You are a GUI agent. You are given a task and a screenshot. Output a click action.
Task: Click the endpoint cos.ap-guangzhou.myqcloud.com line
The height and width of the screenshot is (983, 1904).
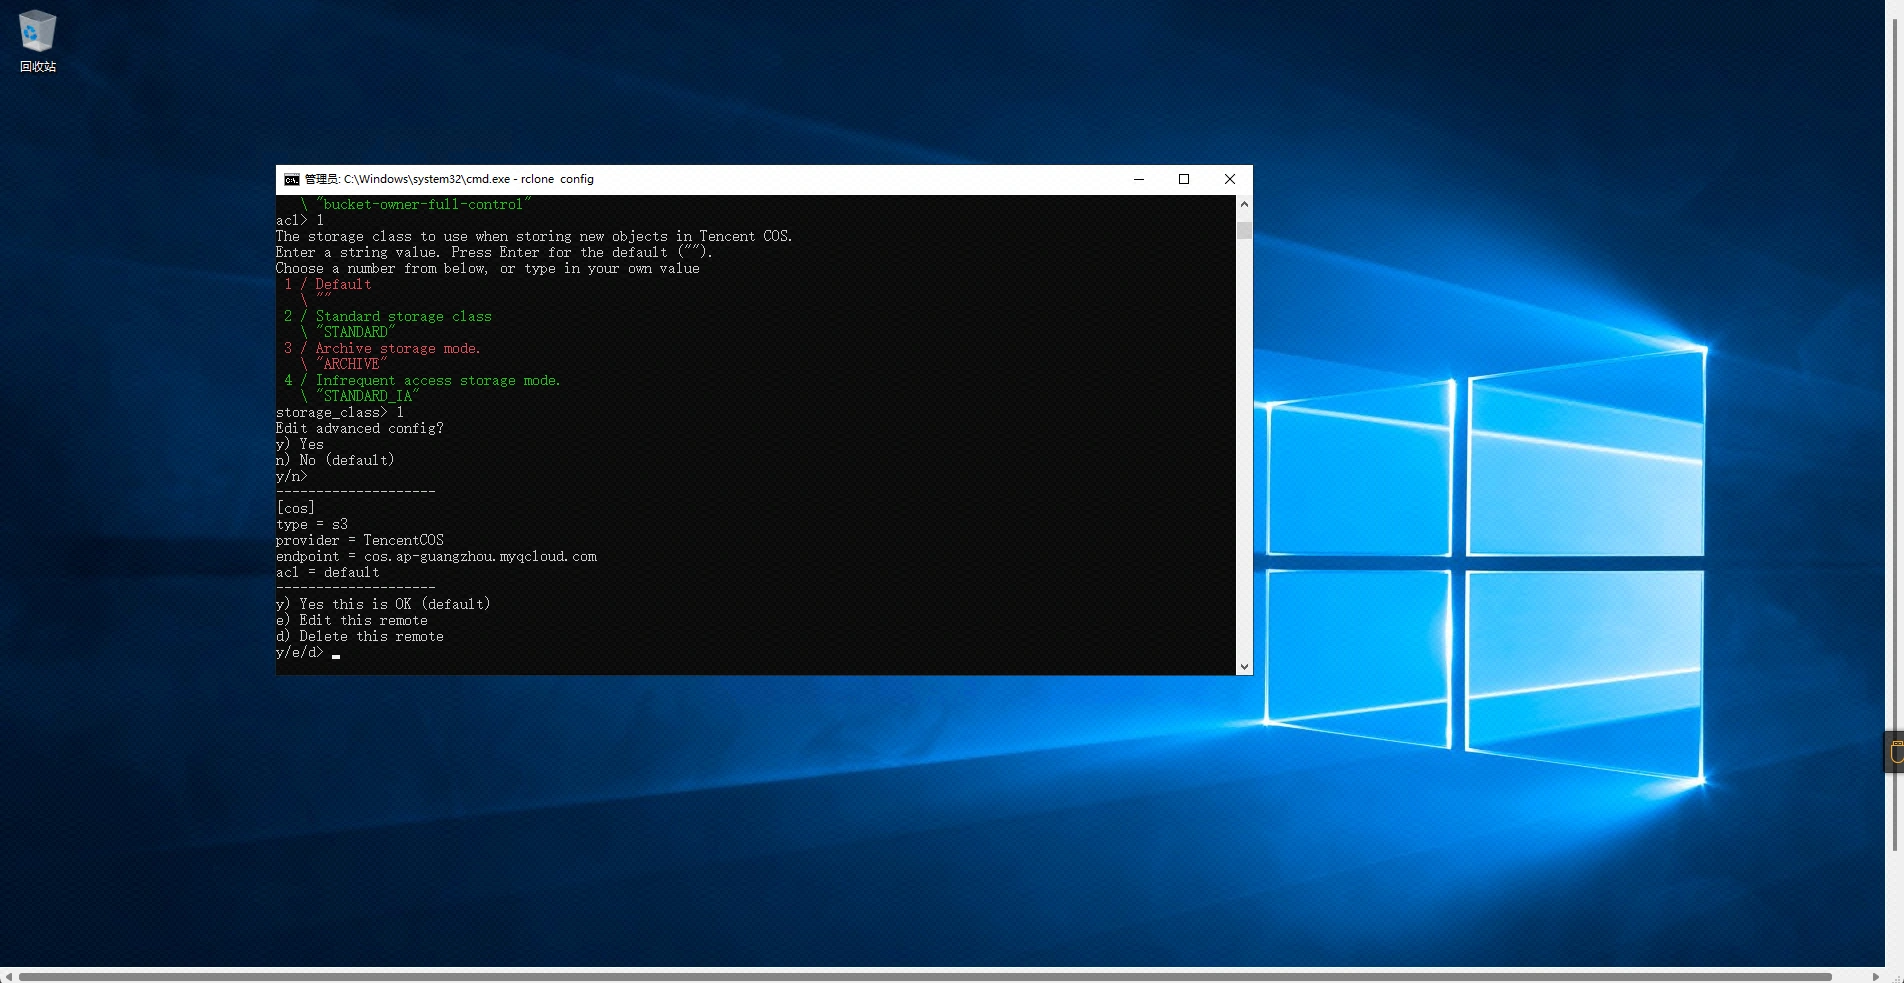436,556
